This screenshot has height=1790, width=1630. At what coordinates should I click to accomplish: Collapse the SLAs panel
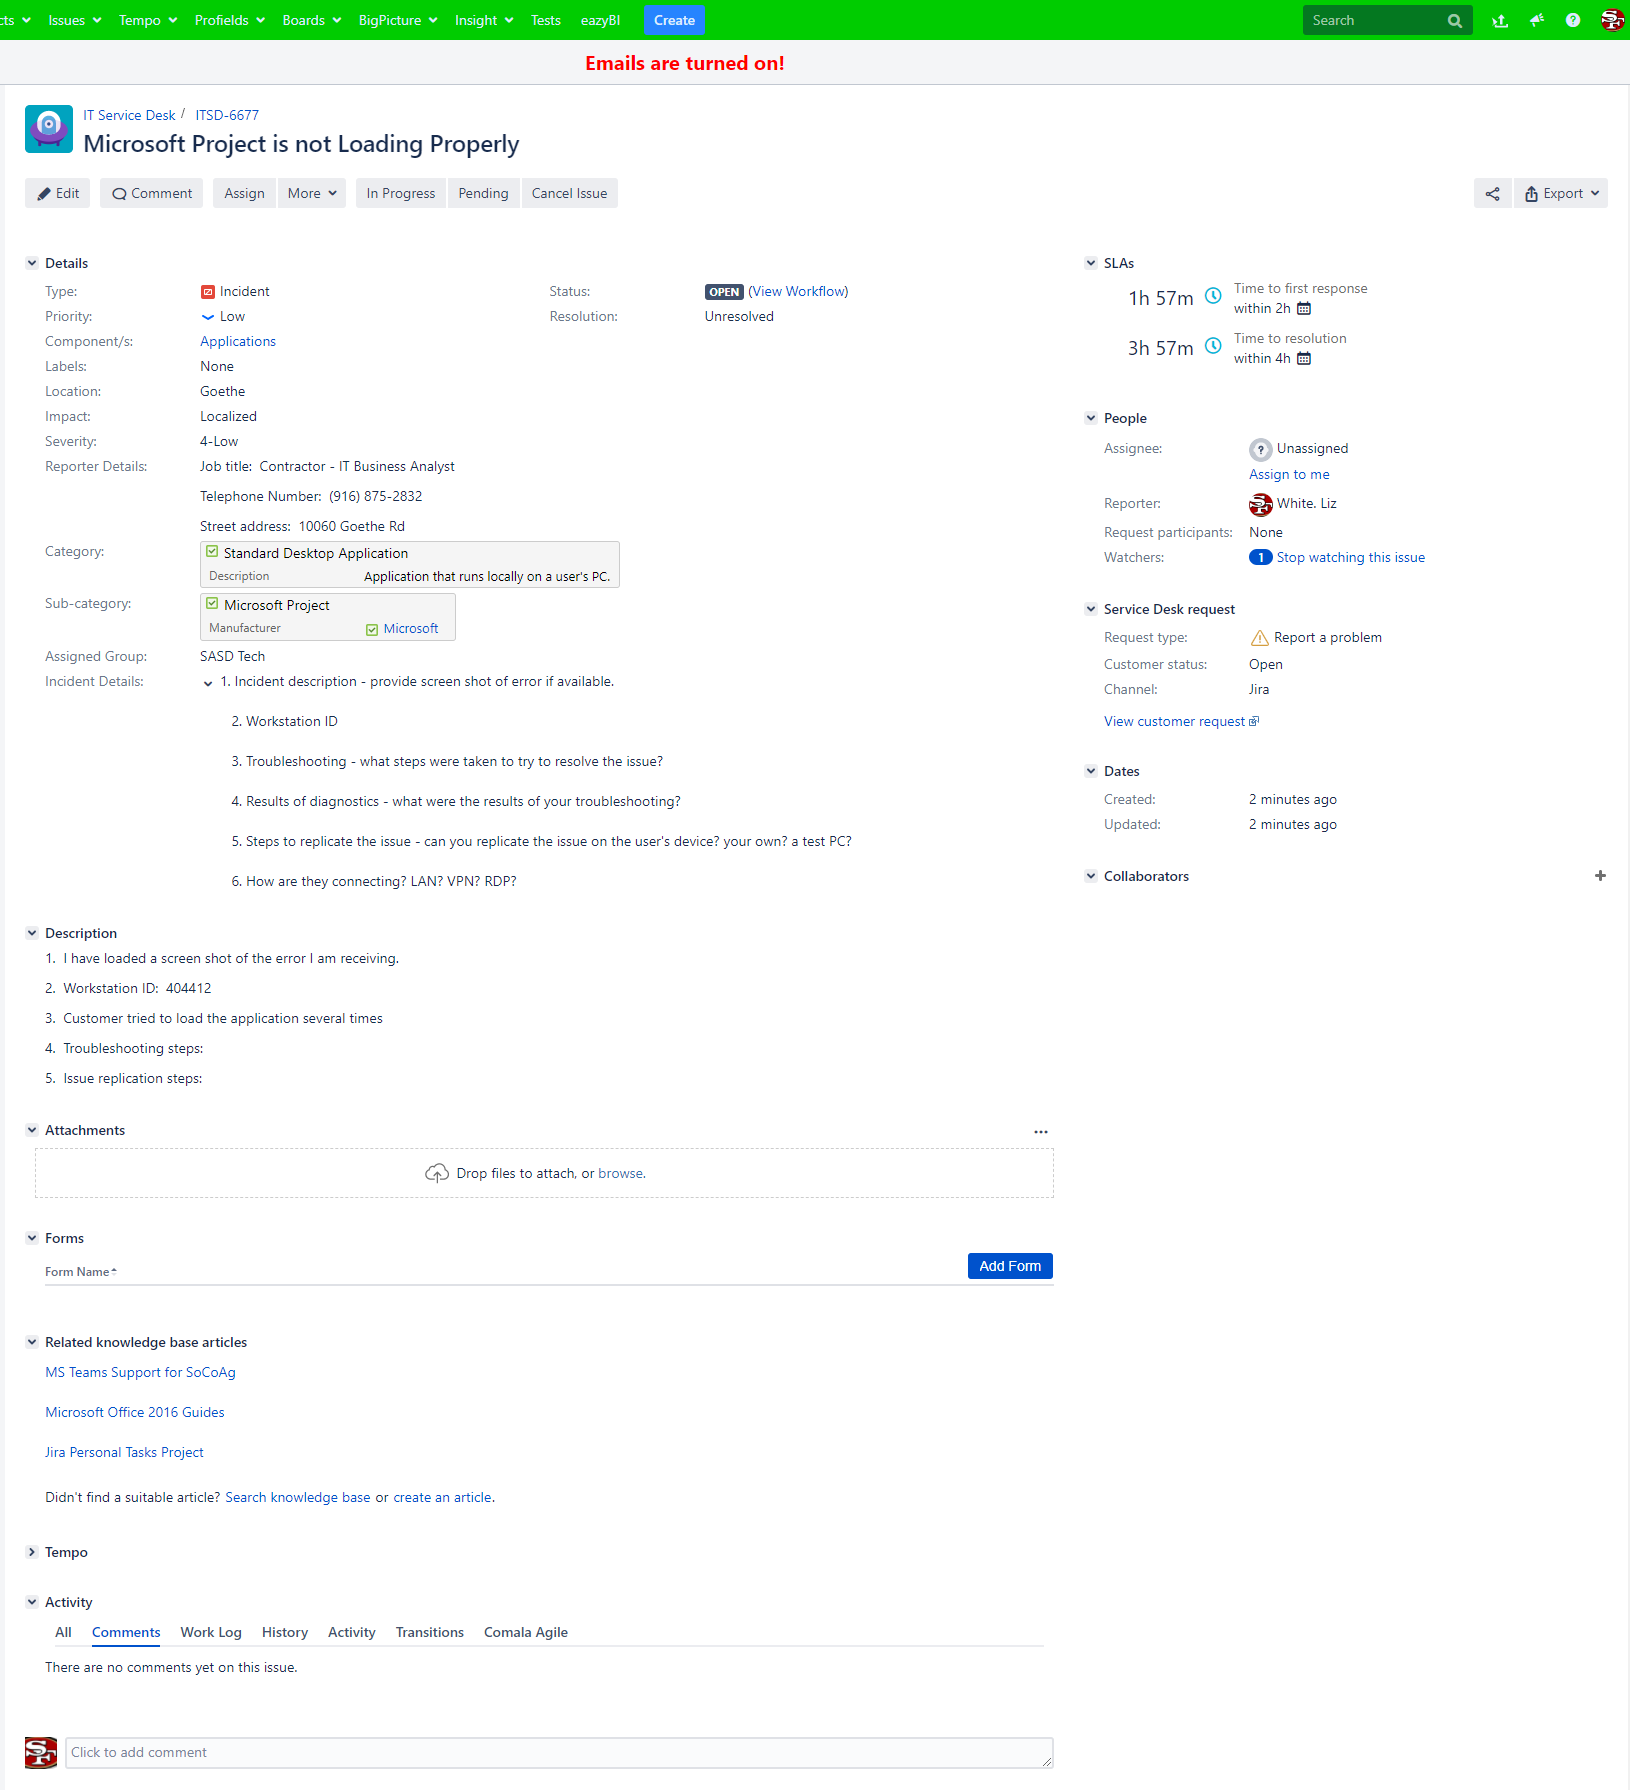(x=1091, y=263)
